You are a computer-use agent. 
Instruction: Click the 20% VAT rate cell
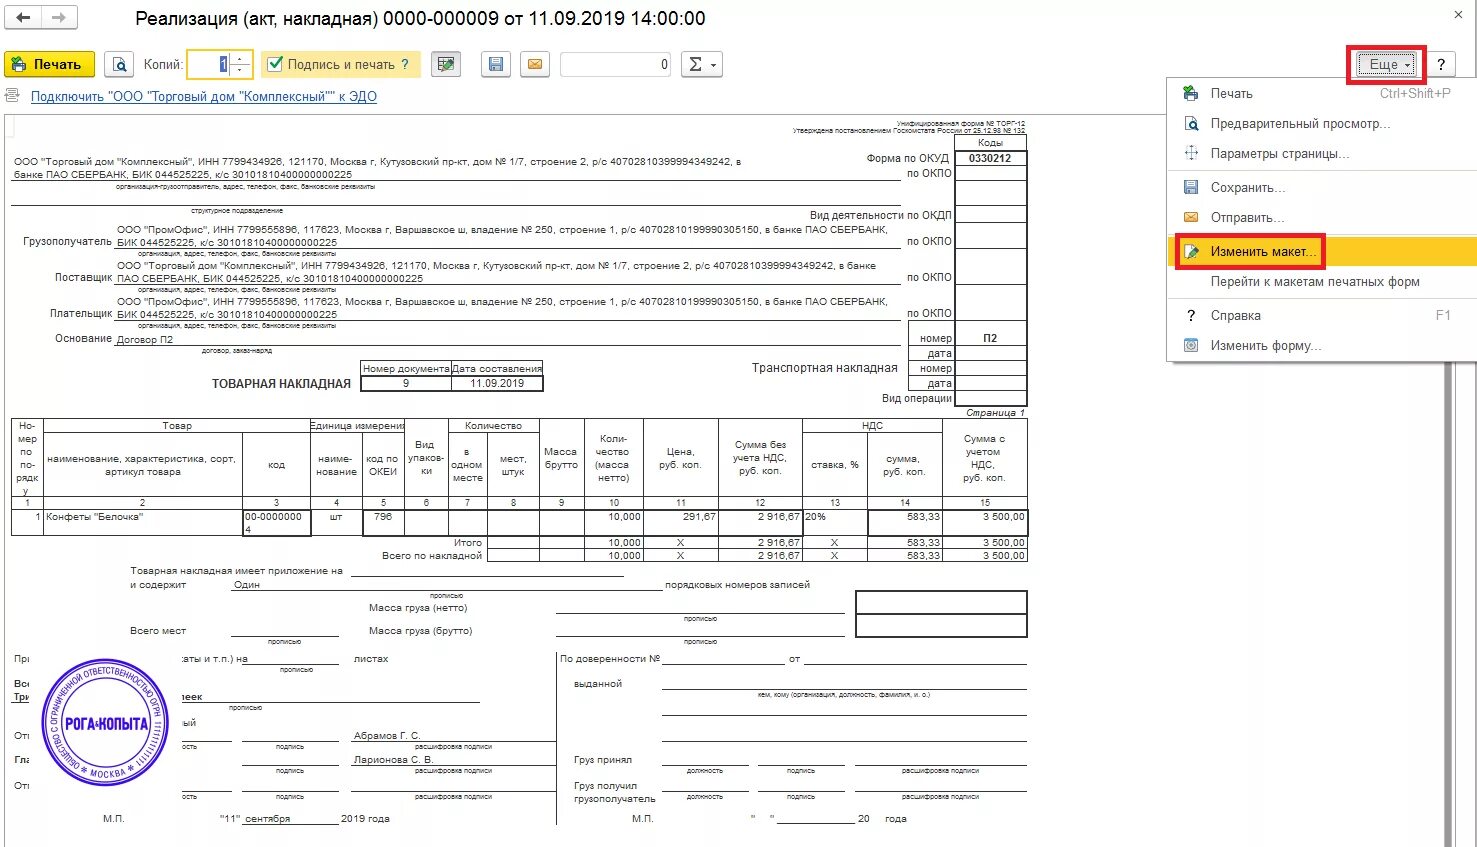coord(835,522)
